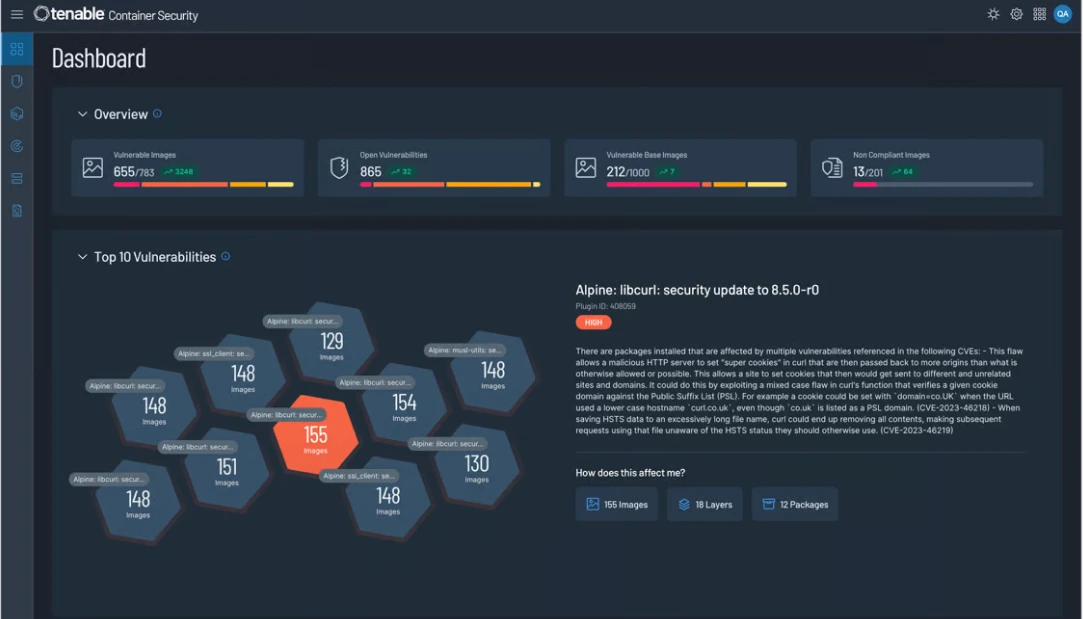Click the green 7 trend badge

[x=667, y=171]
